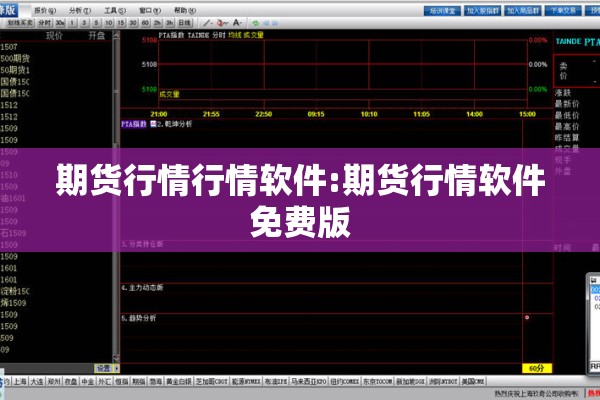Switch to the 郑州 exchange tab
Image resolution: width=600 pixels, height=400 pixels.
54,382
